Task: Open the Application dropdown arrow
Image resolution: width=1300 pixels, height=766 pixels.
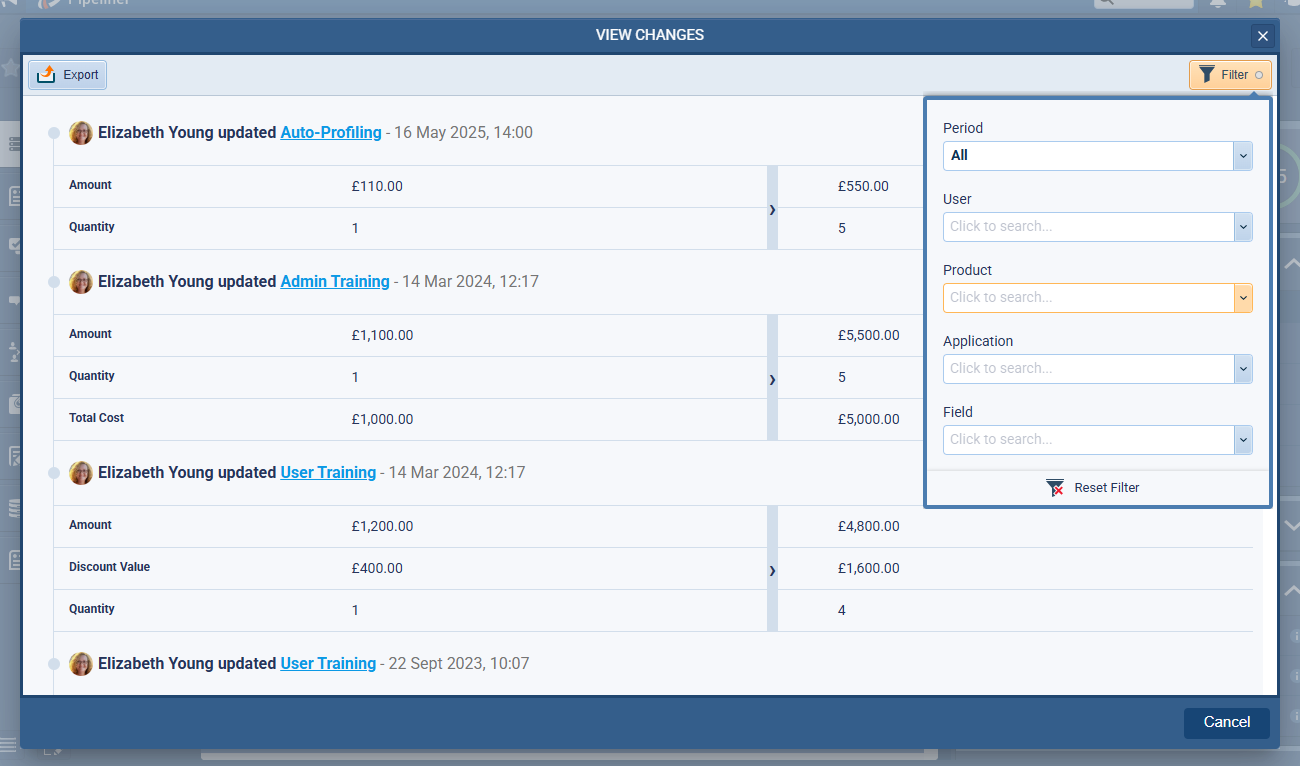Action: coord(1243,369)
